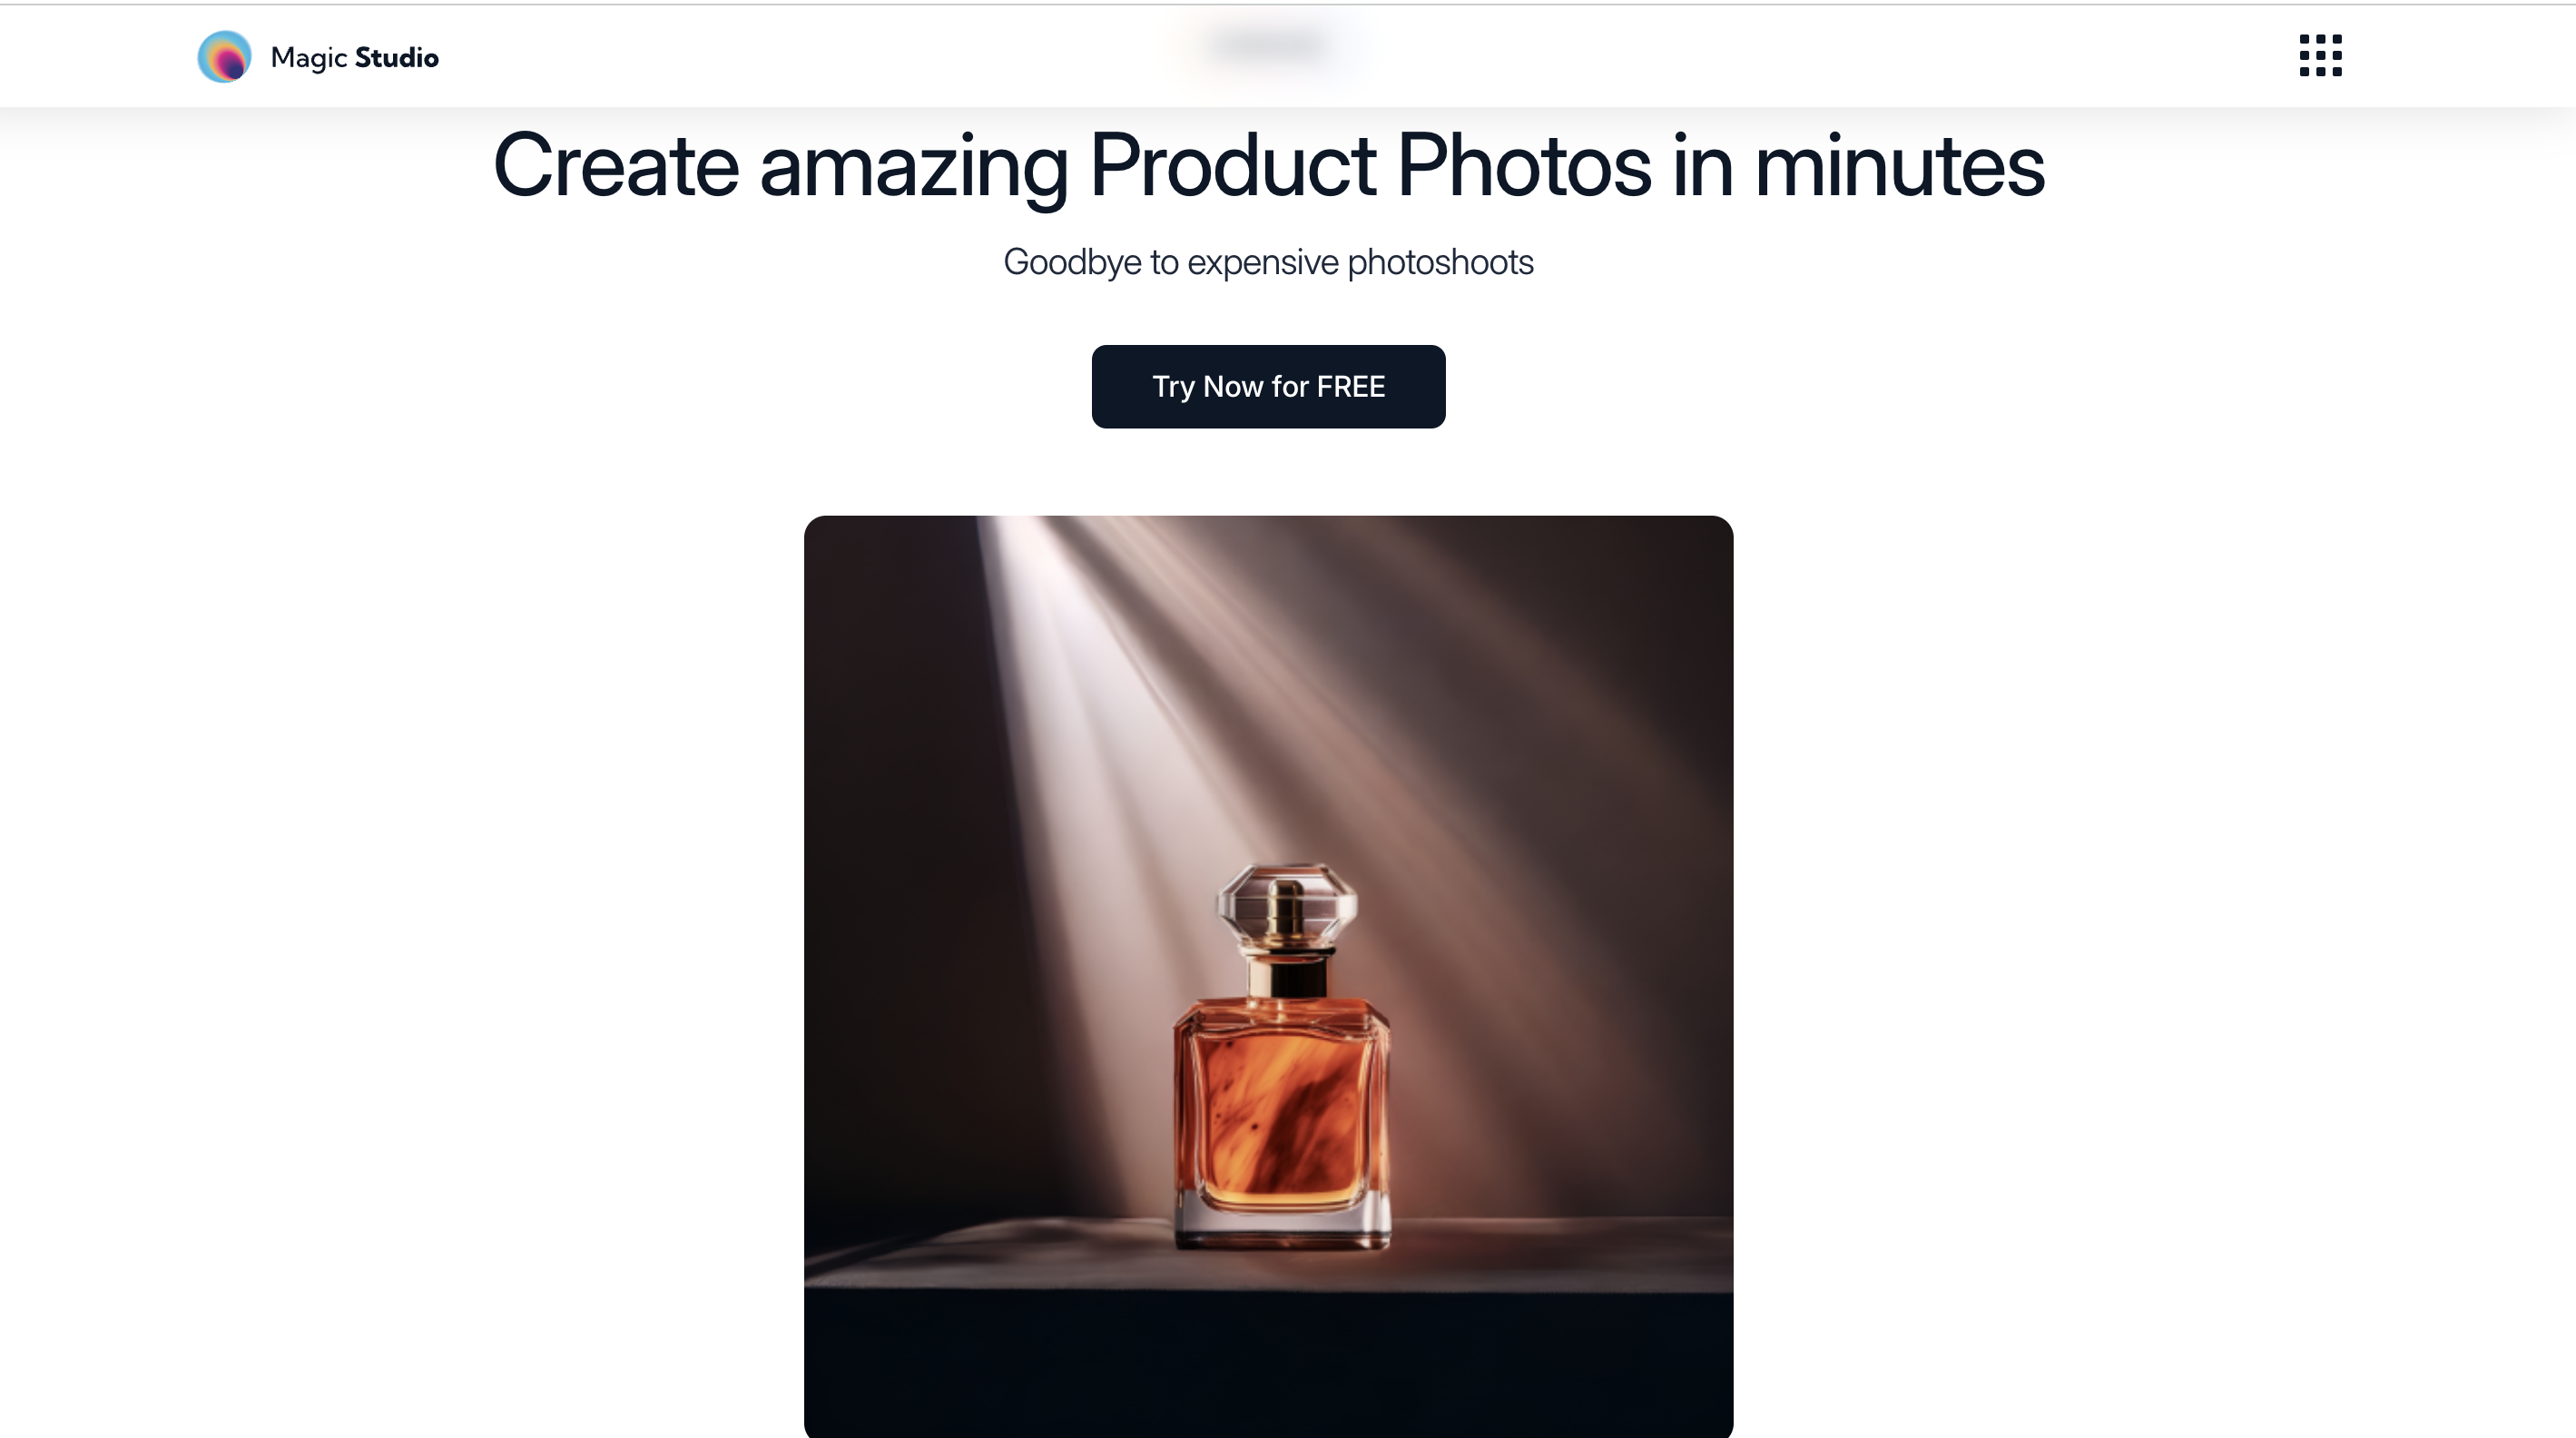Click the Magic Studio colorful circle logo

224,56
